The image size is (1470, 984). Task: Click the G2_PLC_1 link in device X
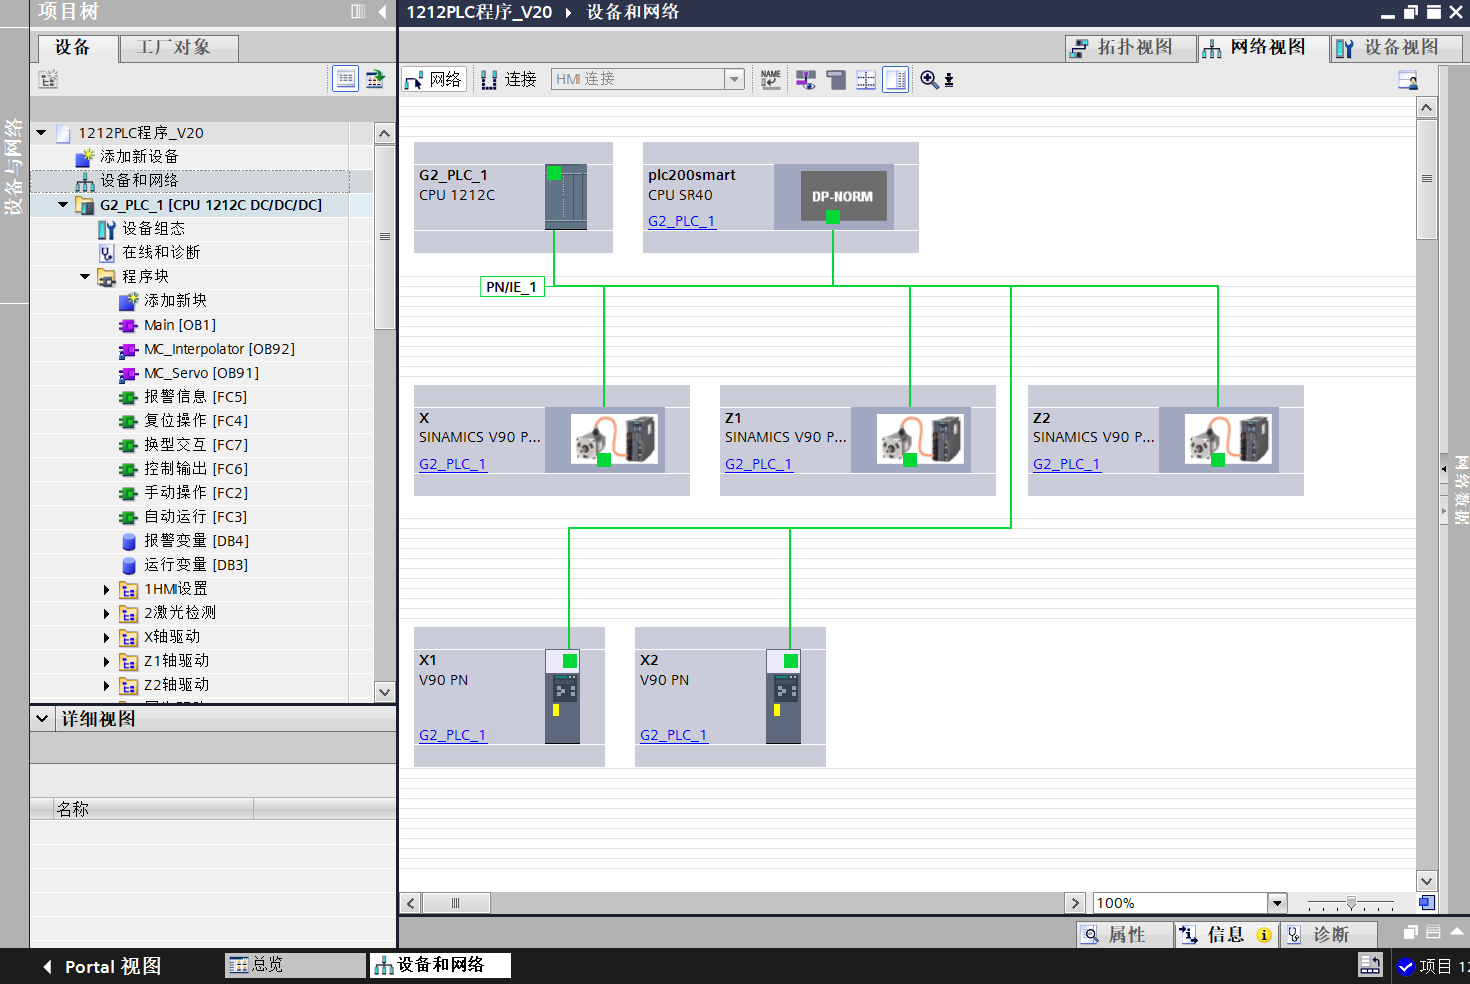pos(453,464)
